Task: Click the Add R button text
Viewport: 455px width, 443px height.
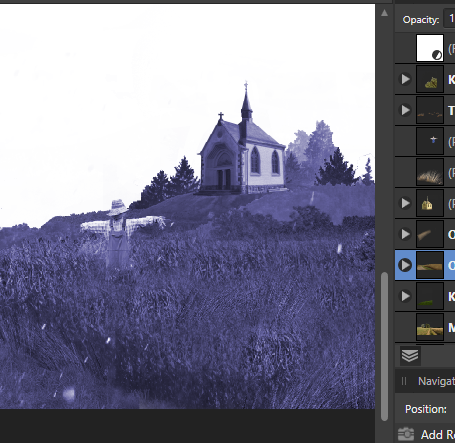Action: click(437, 435)
